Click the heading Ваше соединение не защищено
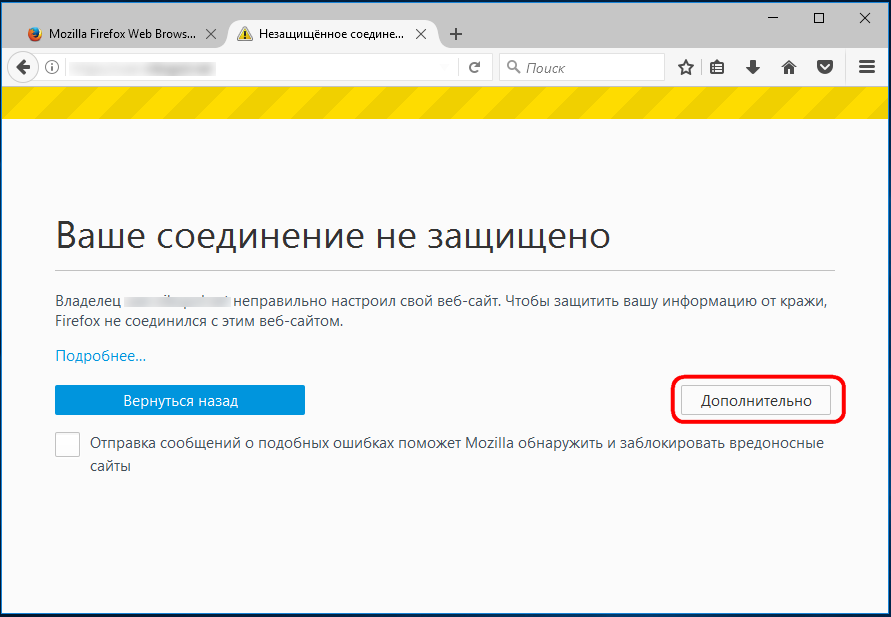891x617 pixels. pos(333,235)
